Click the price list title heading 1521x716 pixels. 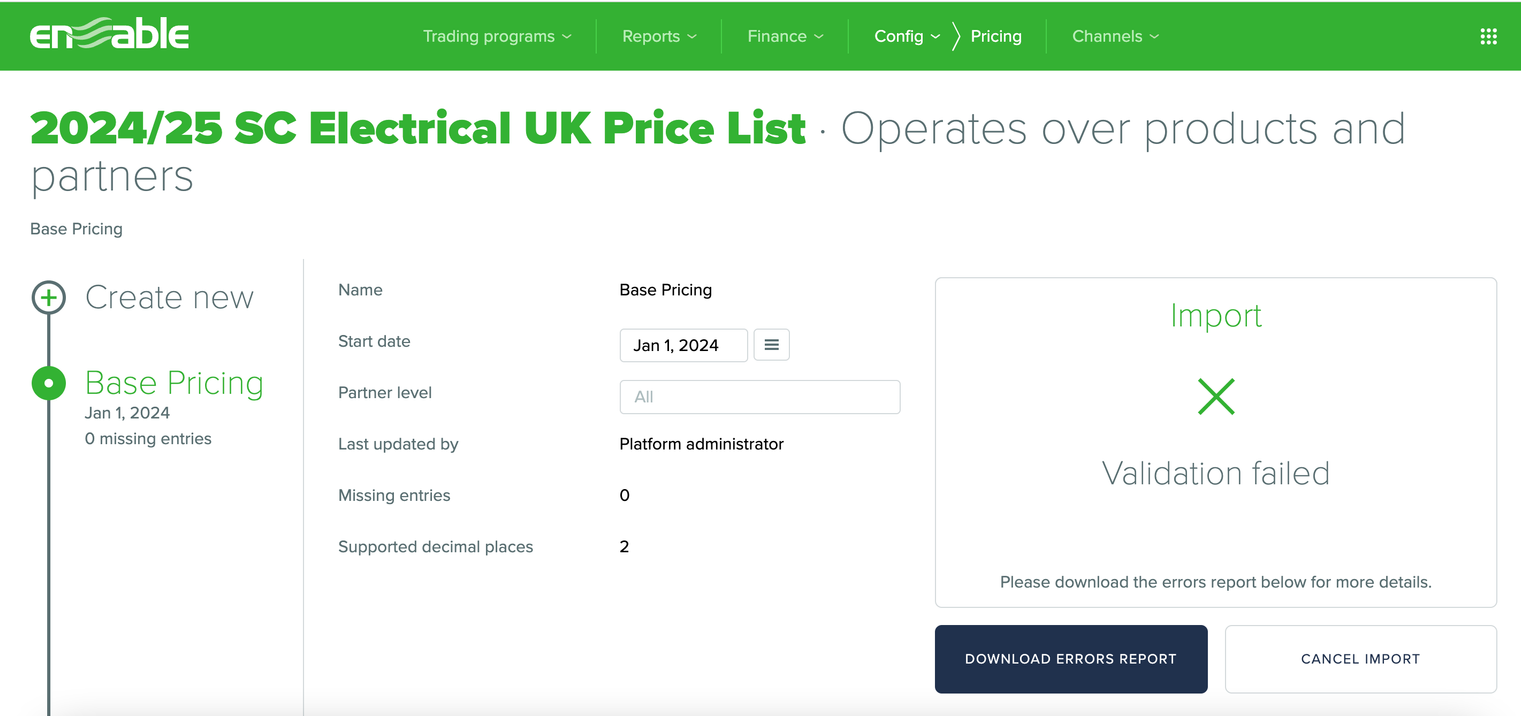418,129
